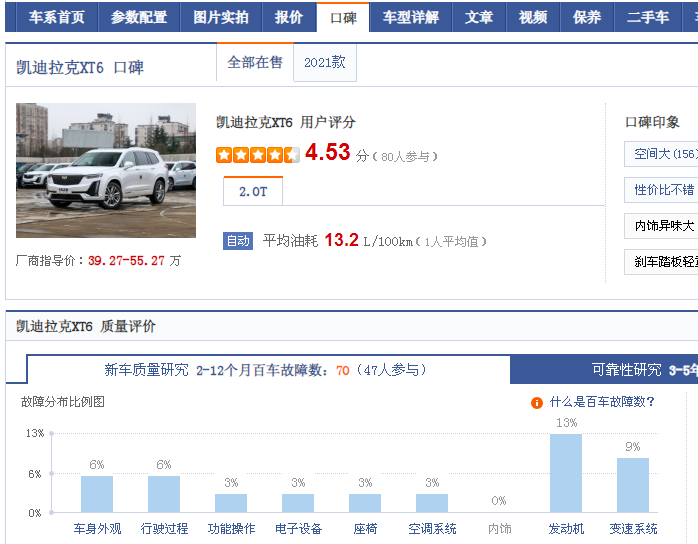Viewport: 698px width, 544px height.
Task: Open the 二手车 navigation tab
Action: coord(648,18)
